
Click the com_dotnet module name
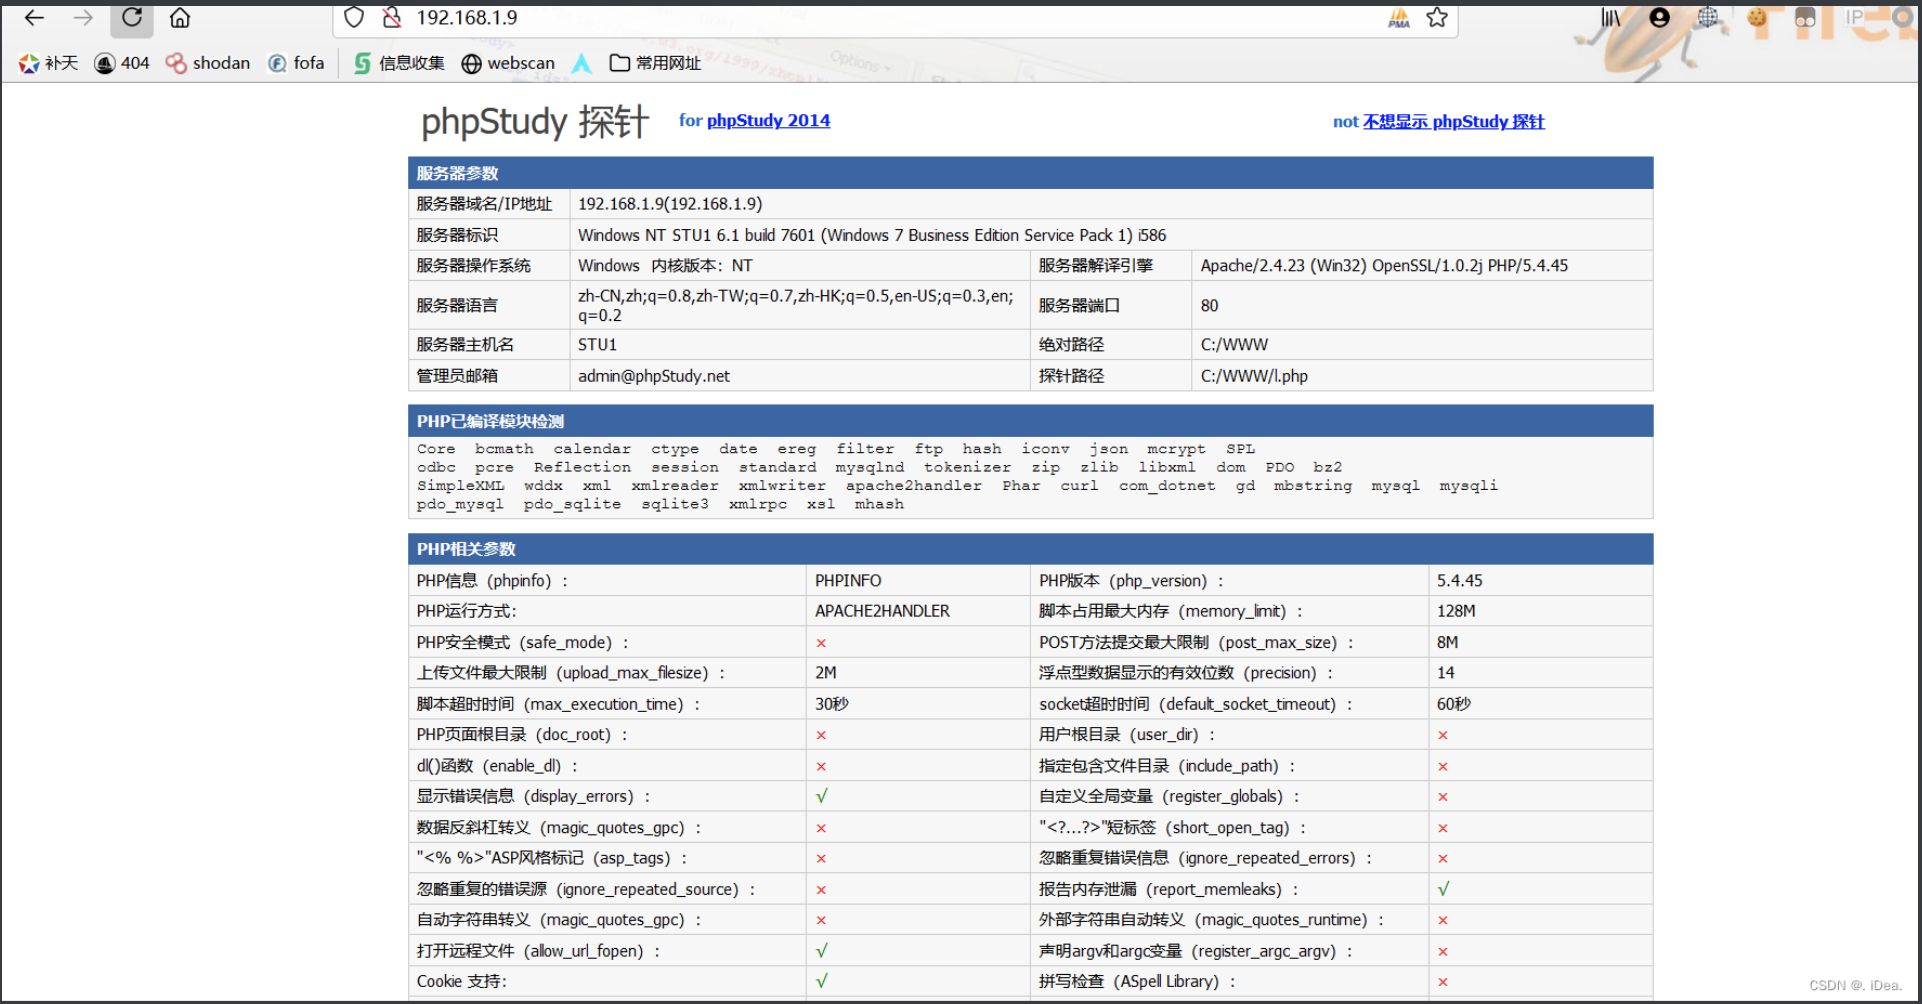coord(1167,486)
